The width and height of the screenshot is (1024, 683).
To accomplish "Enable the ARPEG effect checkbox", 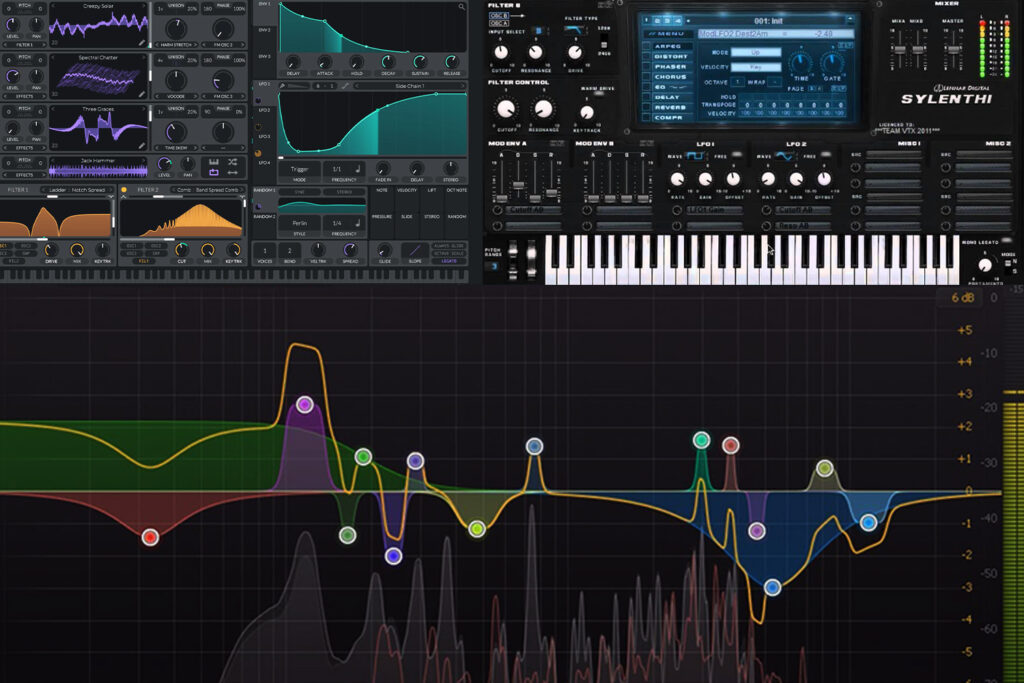I will [x=647, y=46].
